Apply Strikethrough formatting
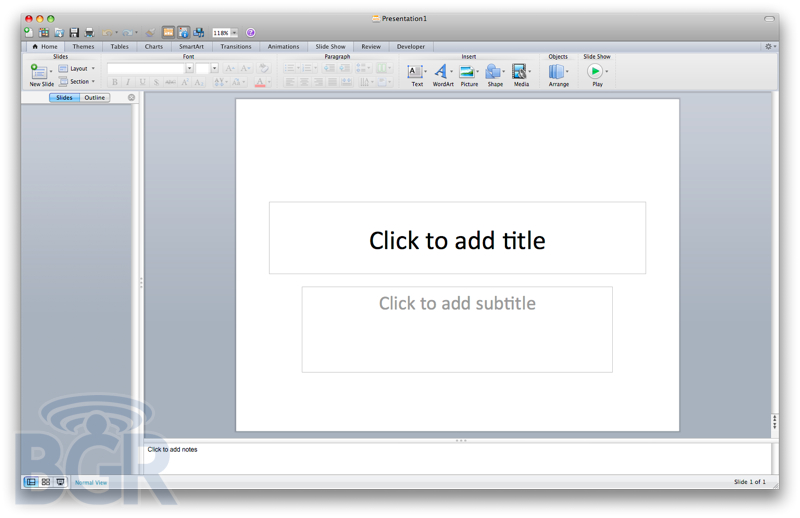Viewport: 800px width, 518px height. (x=170, y=82)
